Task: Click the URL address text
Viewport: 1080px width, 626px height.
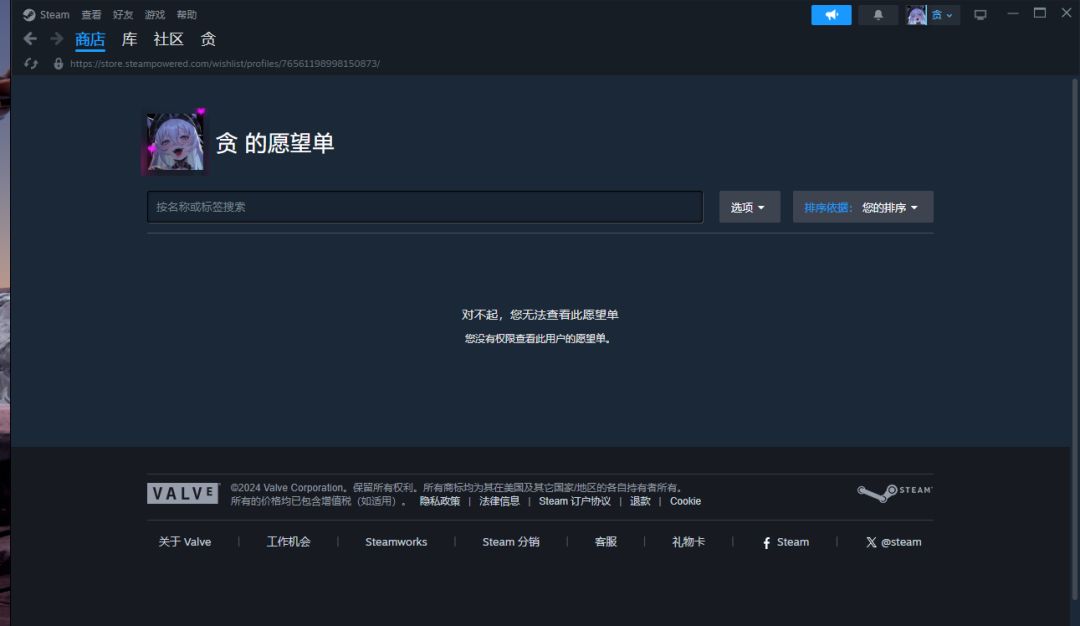Action: (x=225, y=63)
